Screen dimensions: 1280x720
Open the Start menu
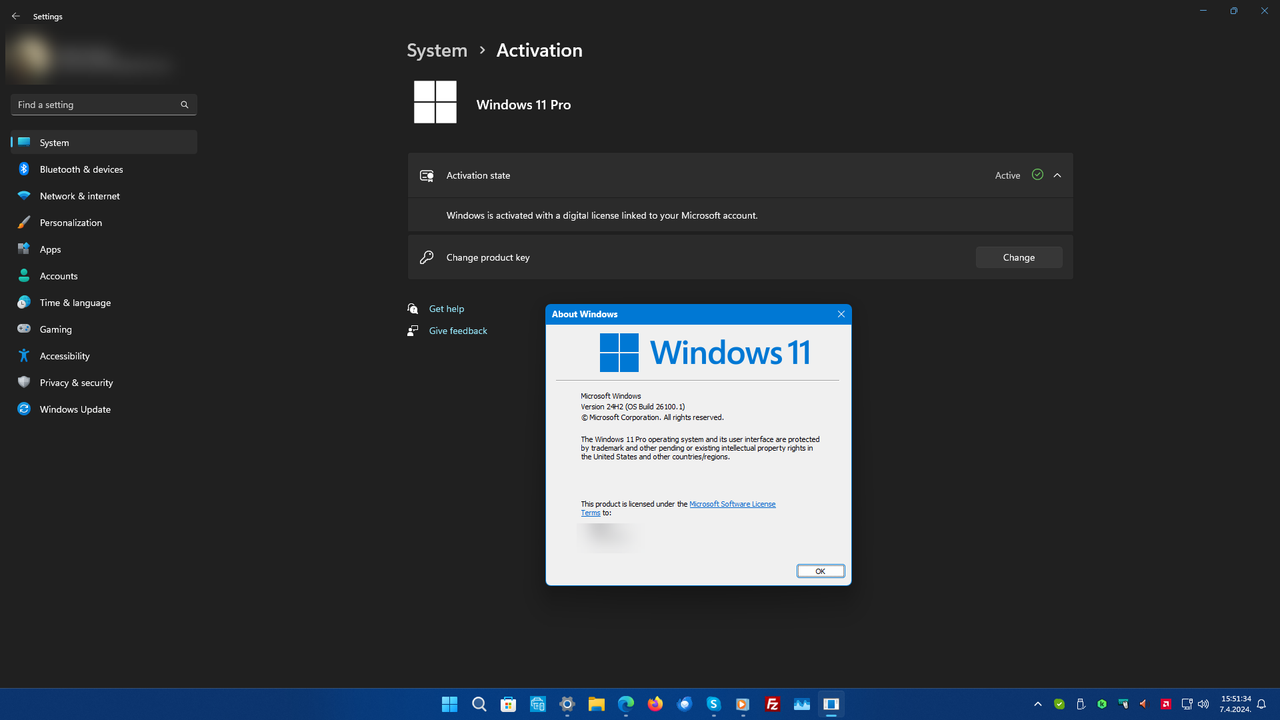(450, 704)
